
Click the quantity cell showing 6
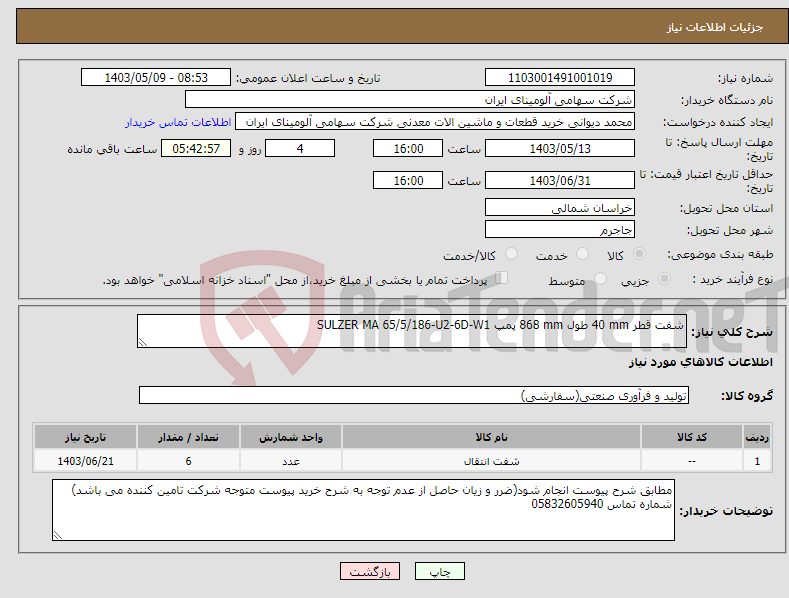[x=188, y=461]
